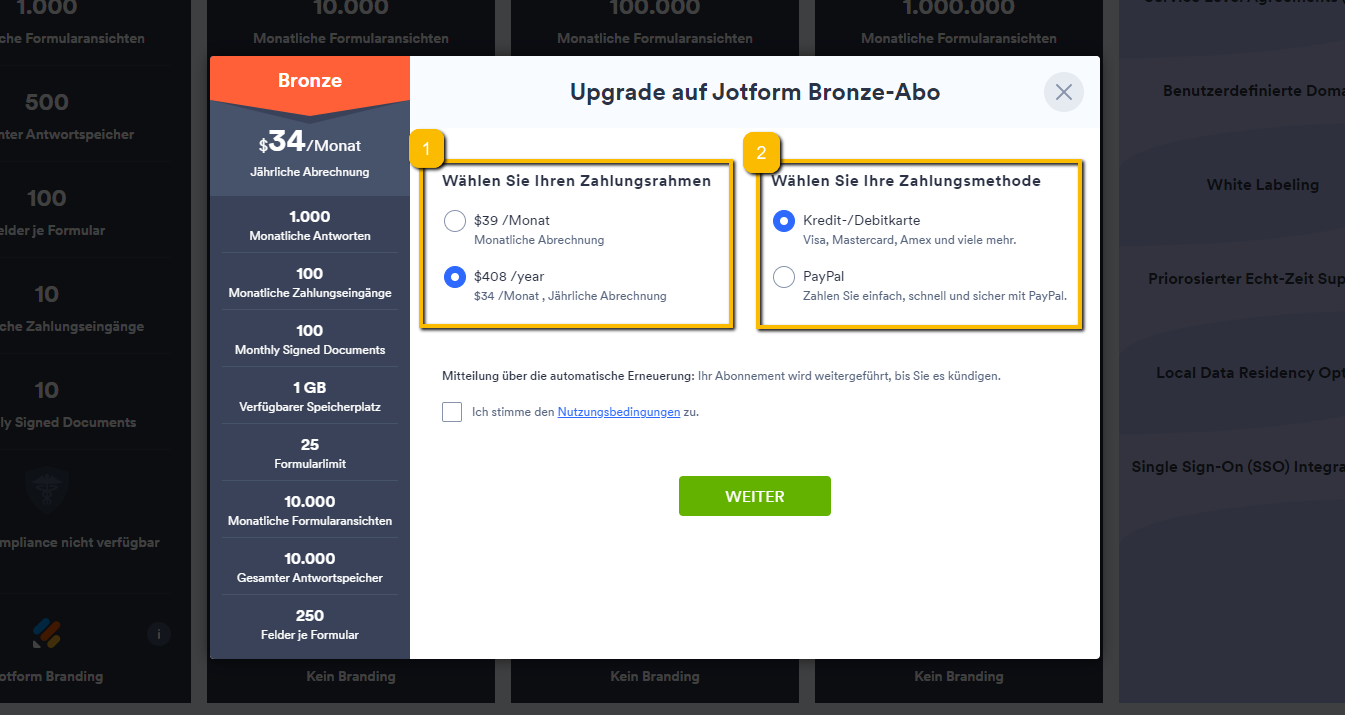The width and height of the screenshot is (1345, 715).
Task: Close the Bronze upgrade dialog
Action: pyautogui.click(x=1064, y=92)
